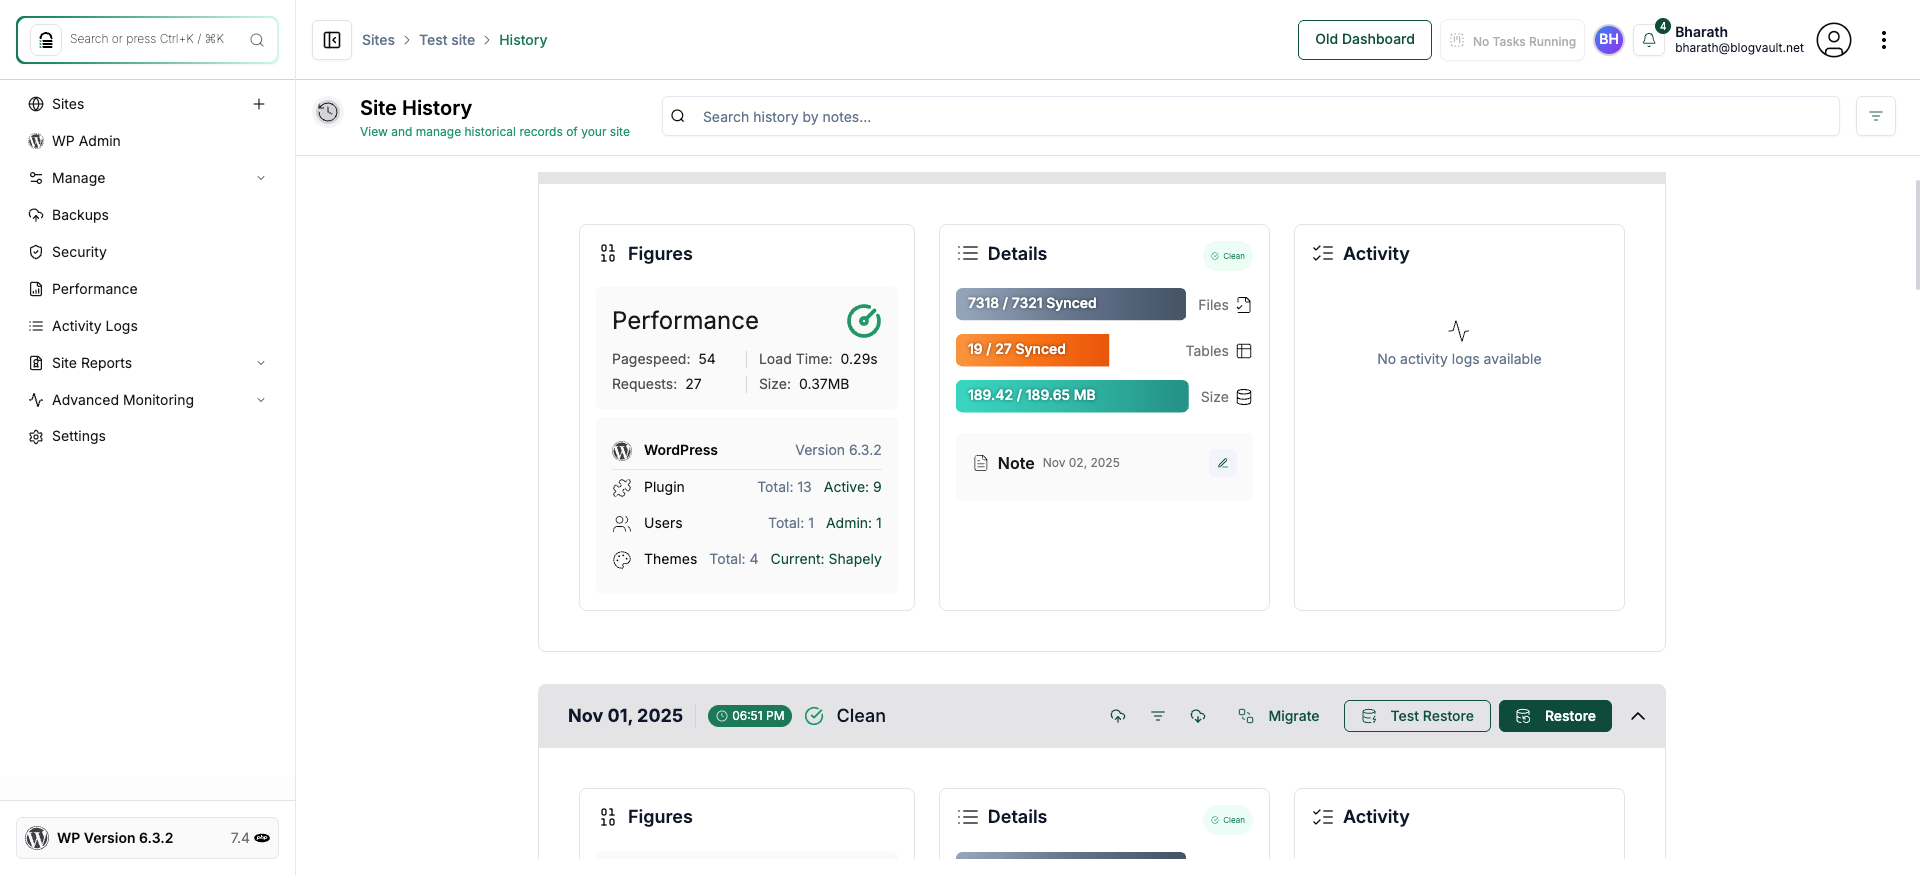The image size is (1920, 875).
Task: Click the sidebar collapse panel icon
Action: coord(332,40)
